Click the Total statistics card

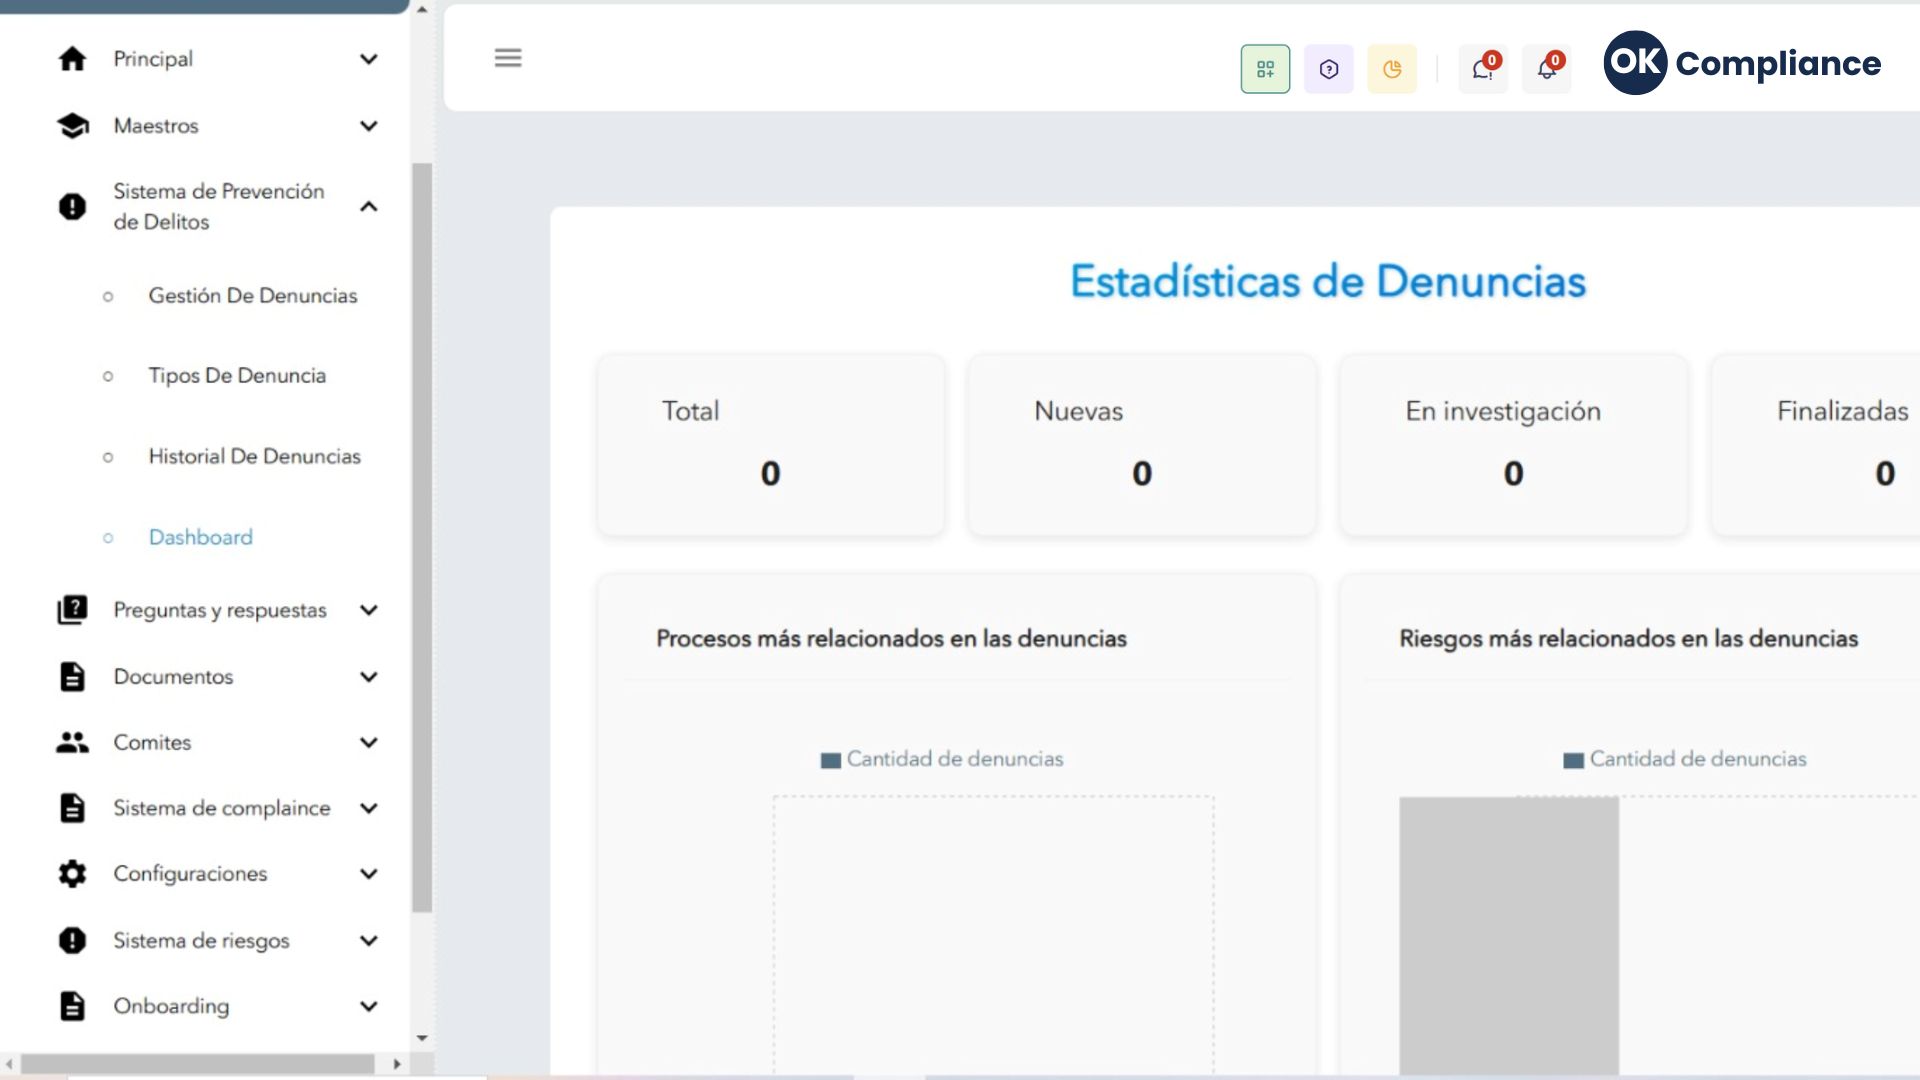click(x=770, y=446)
